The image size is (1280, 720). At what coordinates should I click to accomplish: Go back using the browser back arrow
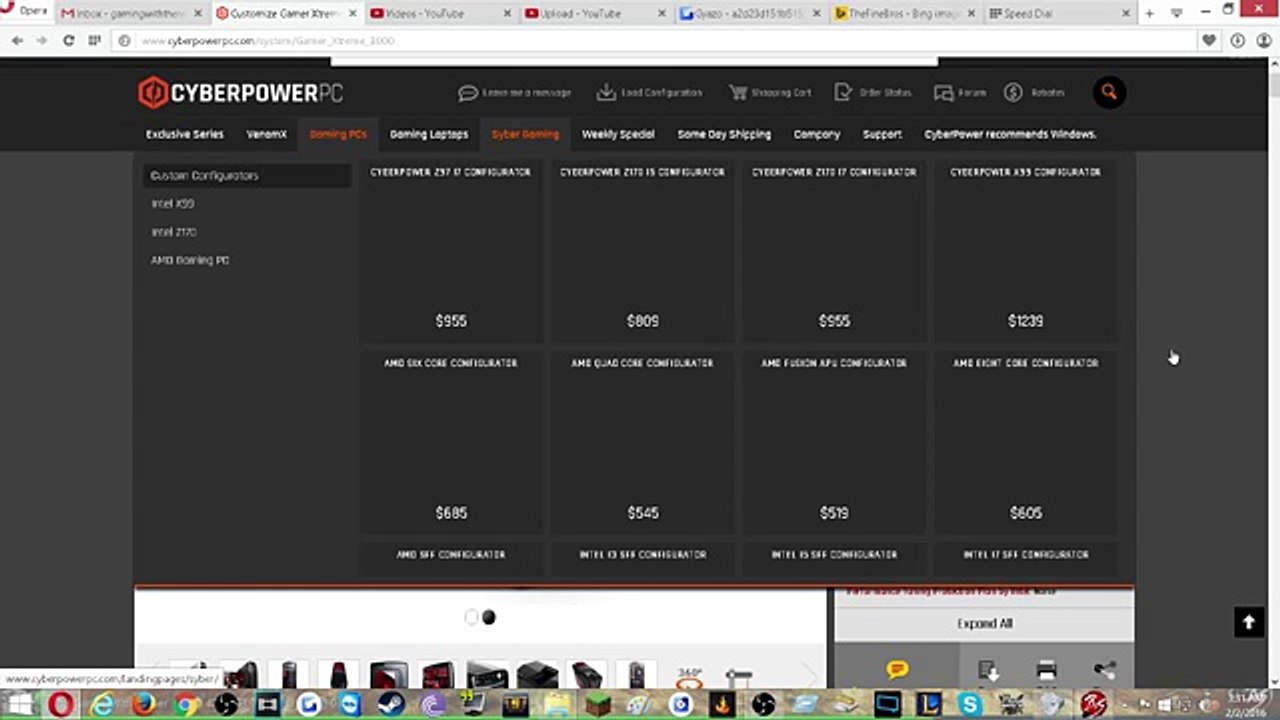pos(17,41)
